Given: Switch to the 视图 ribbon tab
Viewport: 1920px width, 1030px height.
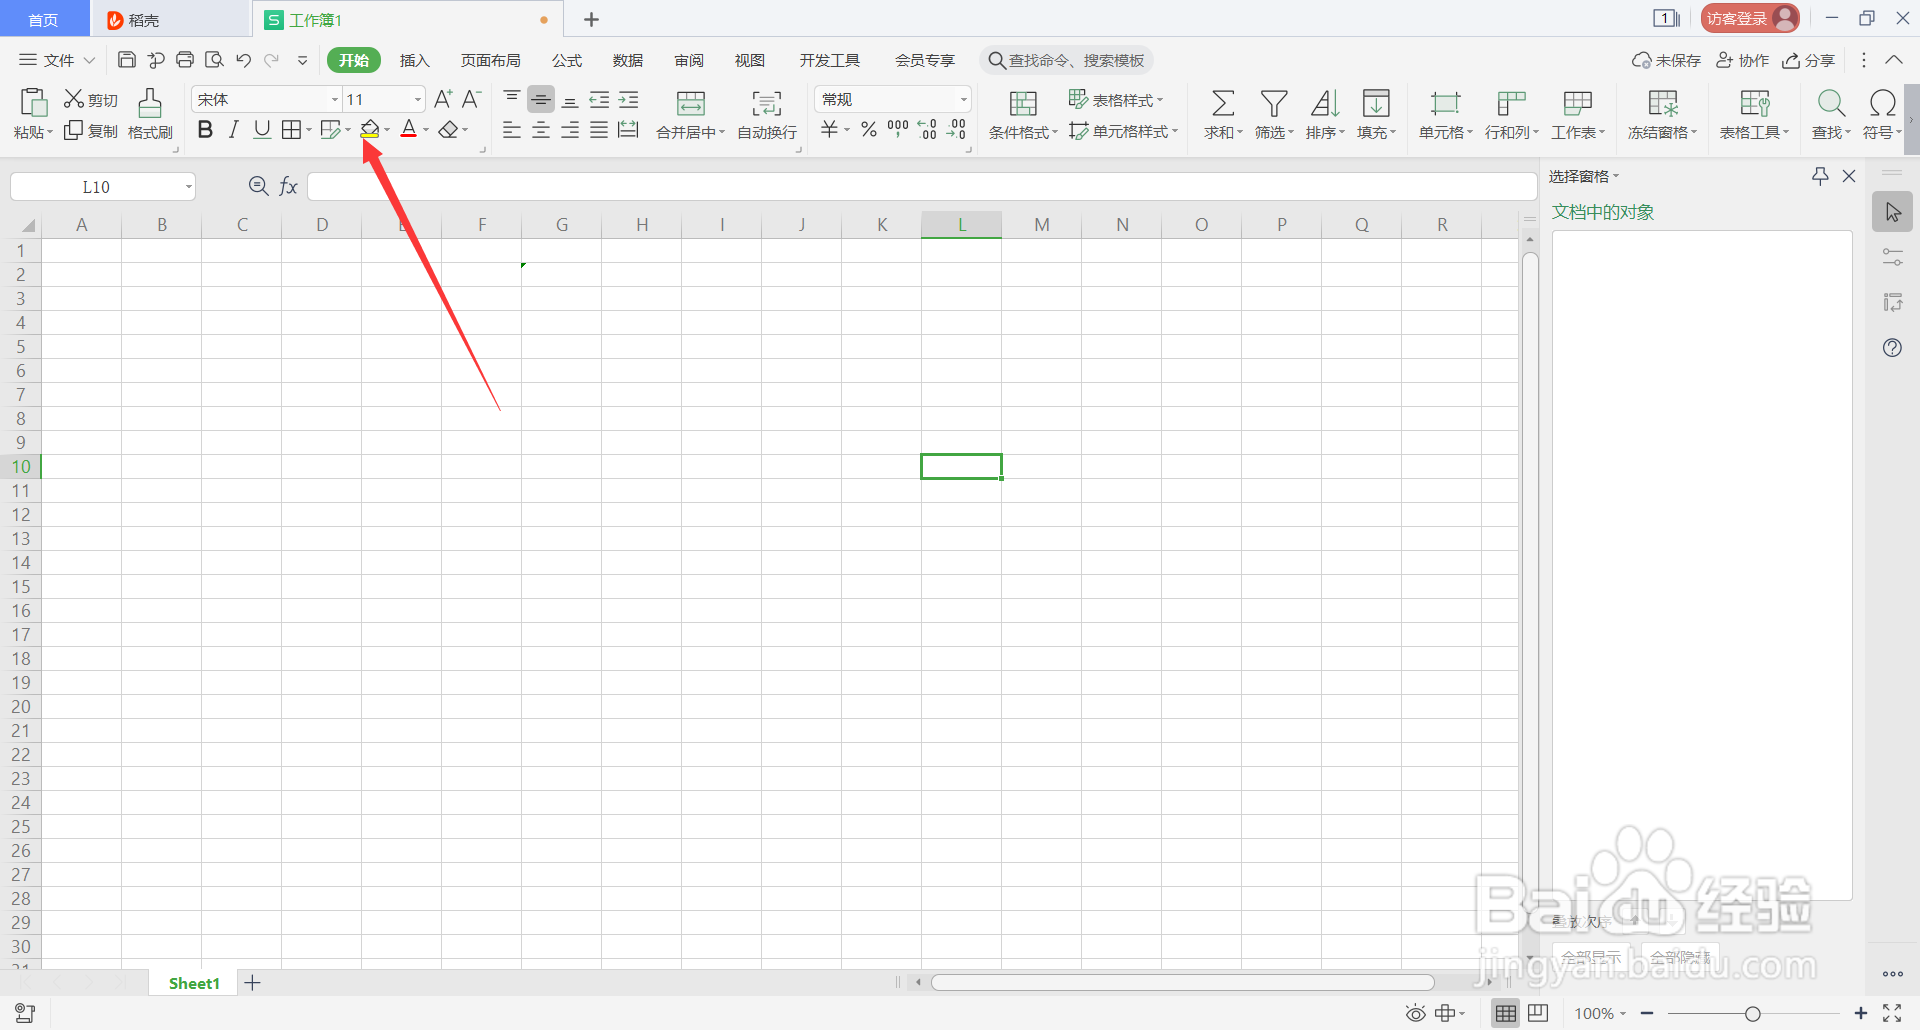Looking at the screenshot, I should [x=750, y=60].
